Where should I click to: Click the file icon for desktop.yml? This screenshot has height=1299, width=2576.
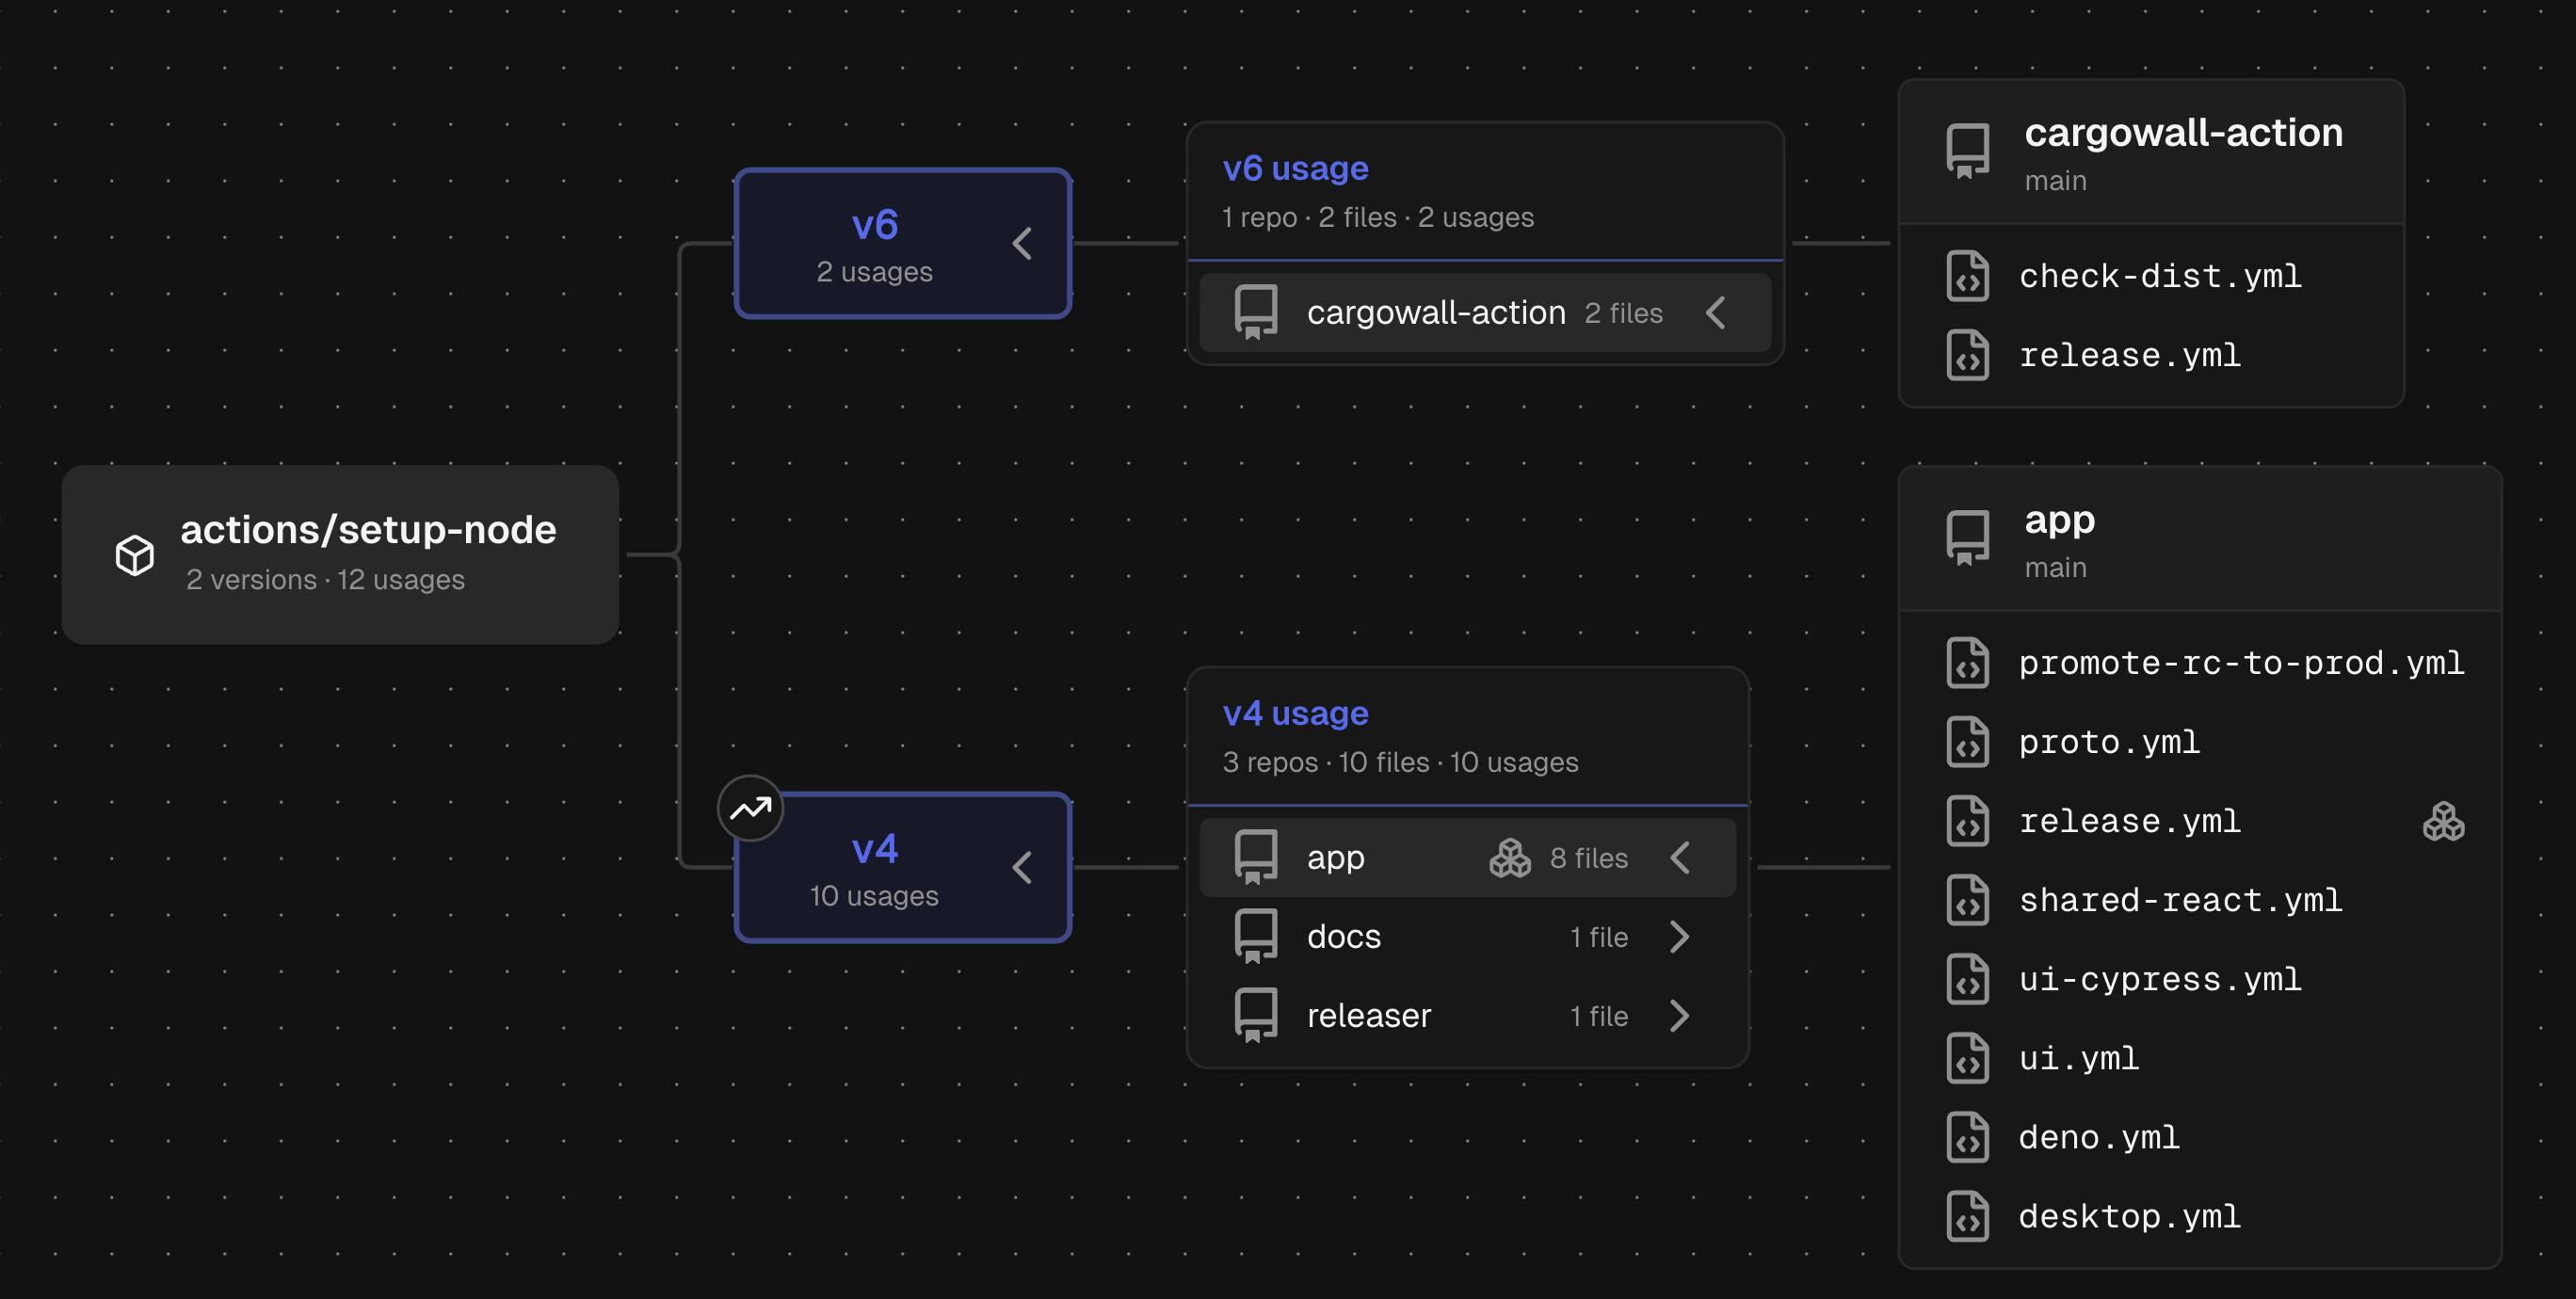point(1967,1217)
